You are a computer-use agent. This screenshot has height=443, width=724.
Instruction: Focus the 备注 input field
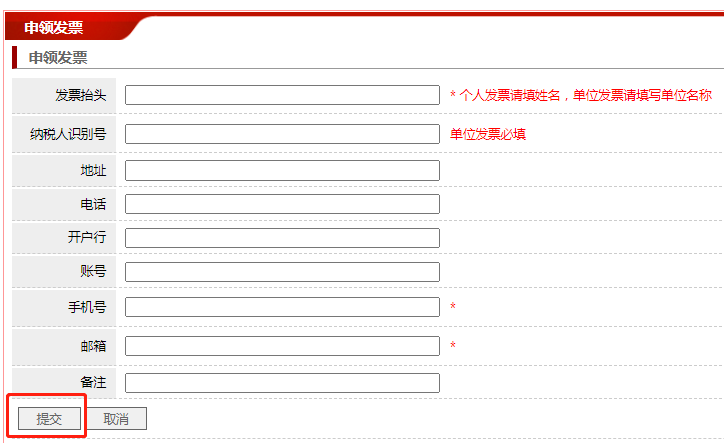pyautogui.click(x=282, y=383)
